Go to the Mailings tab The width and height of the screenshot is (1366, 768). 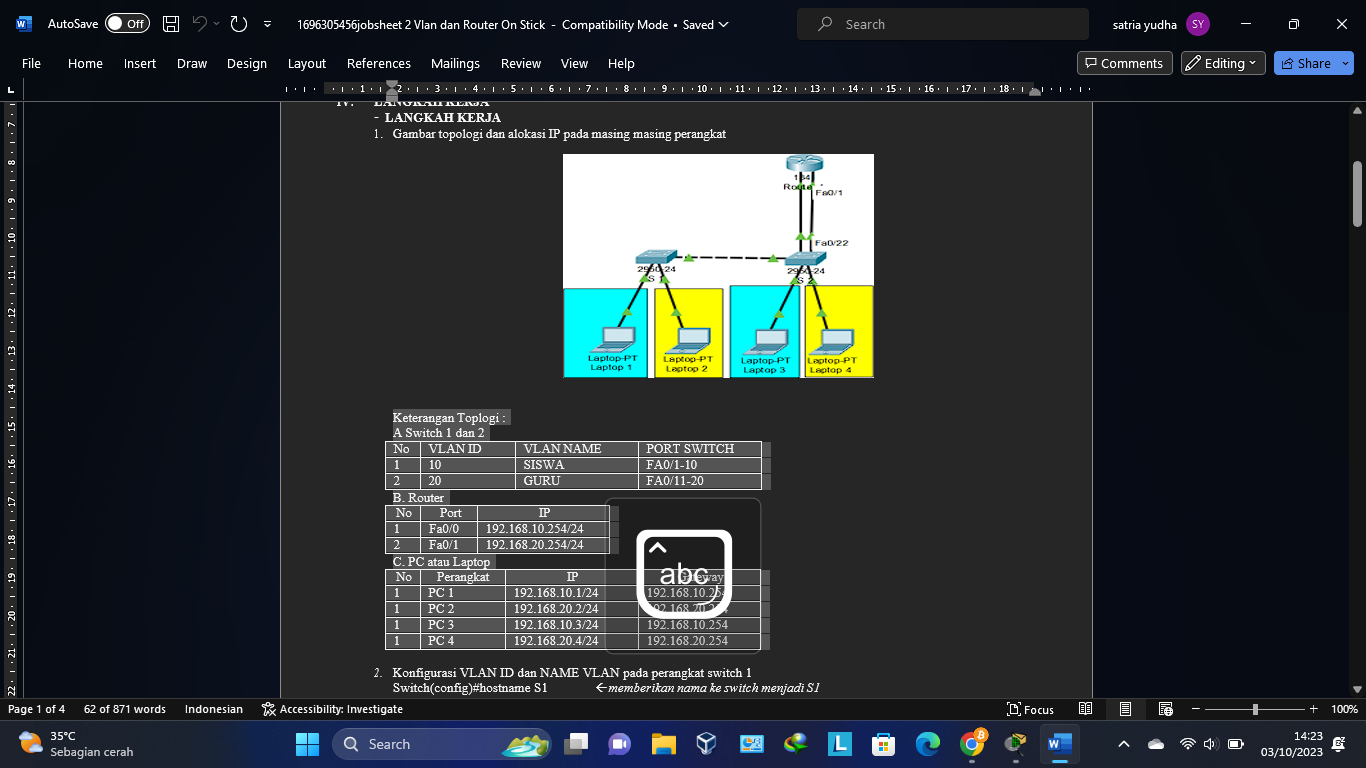pyautogui.click(x=456, y=63)
